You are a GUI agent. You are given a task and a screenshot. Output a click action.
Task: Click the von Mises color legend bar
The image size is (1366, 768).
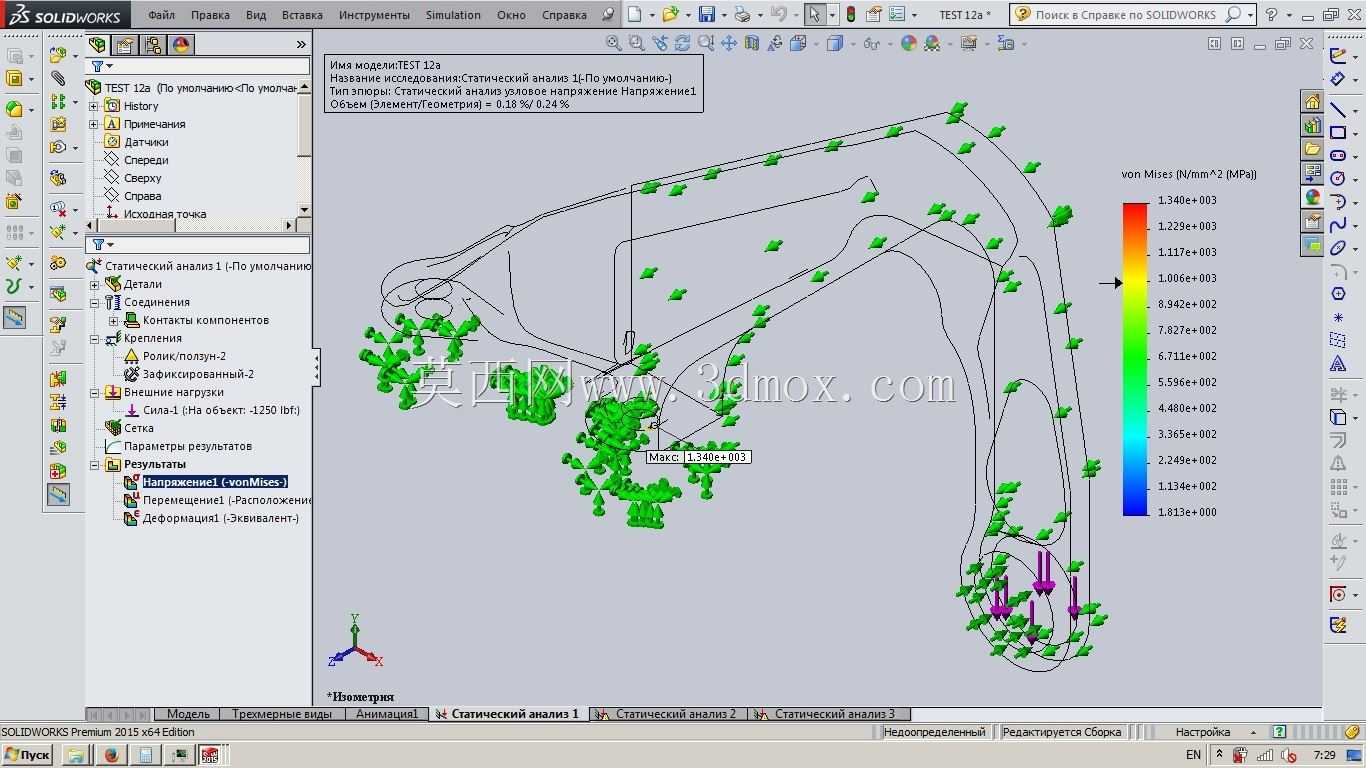pos(1135,359)
